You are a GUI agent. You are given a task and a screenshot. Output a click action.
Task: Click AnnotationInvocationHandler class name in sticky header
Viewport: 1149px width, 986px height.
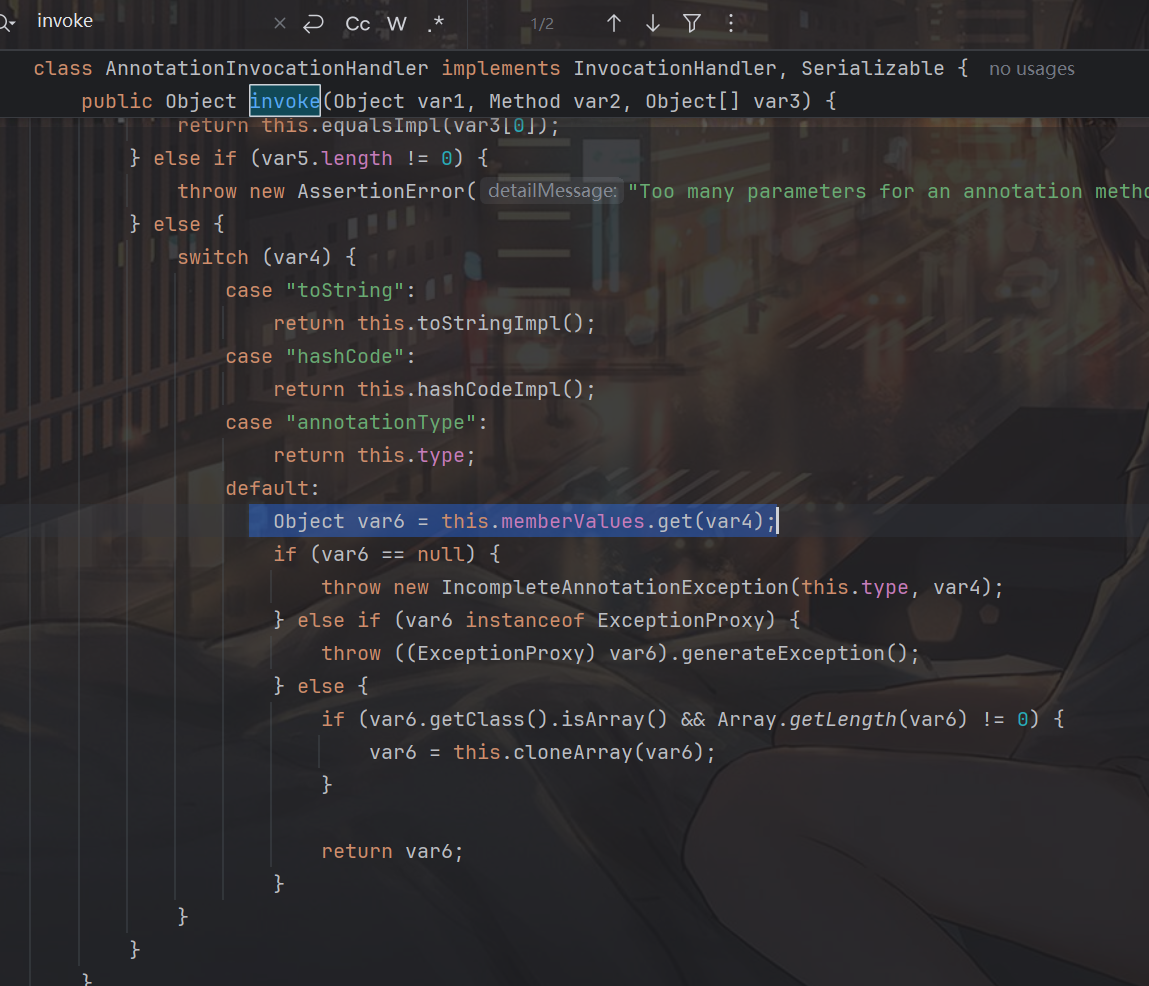coord(267,69)
